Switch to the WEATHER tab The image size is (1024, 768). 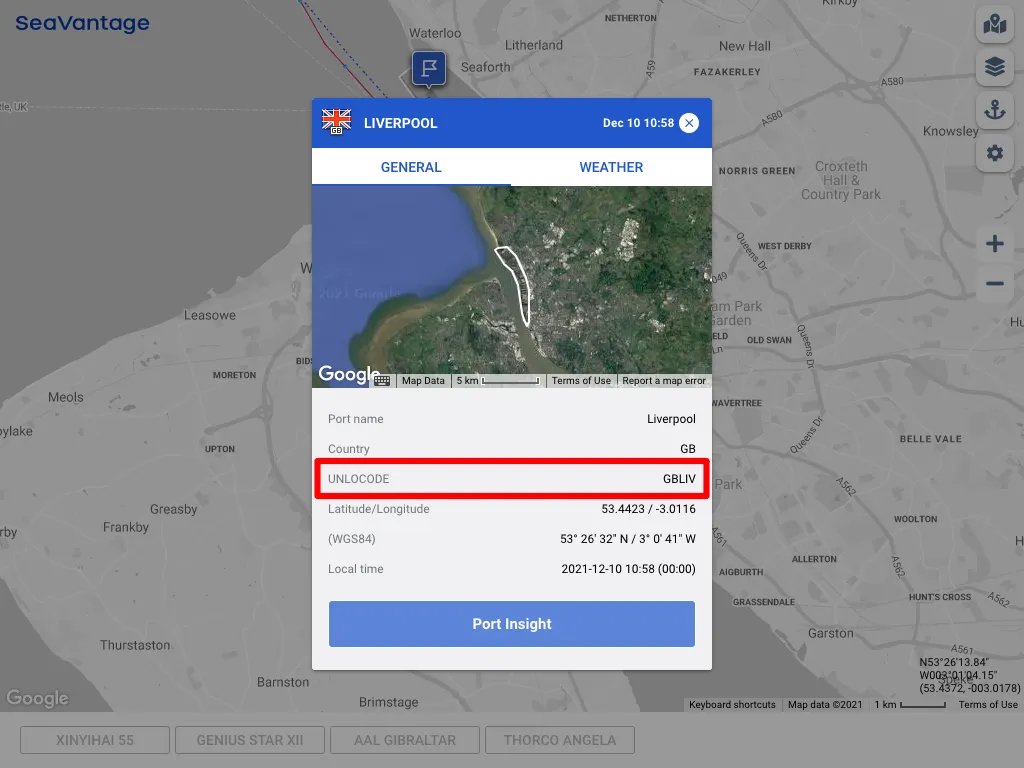pyautogui.click(x=611, y=167)
